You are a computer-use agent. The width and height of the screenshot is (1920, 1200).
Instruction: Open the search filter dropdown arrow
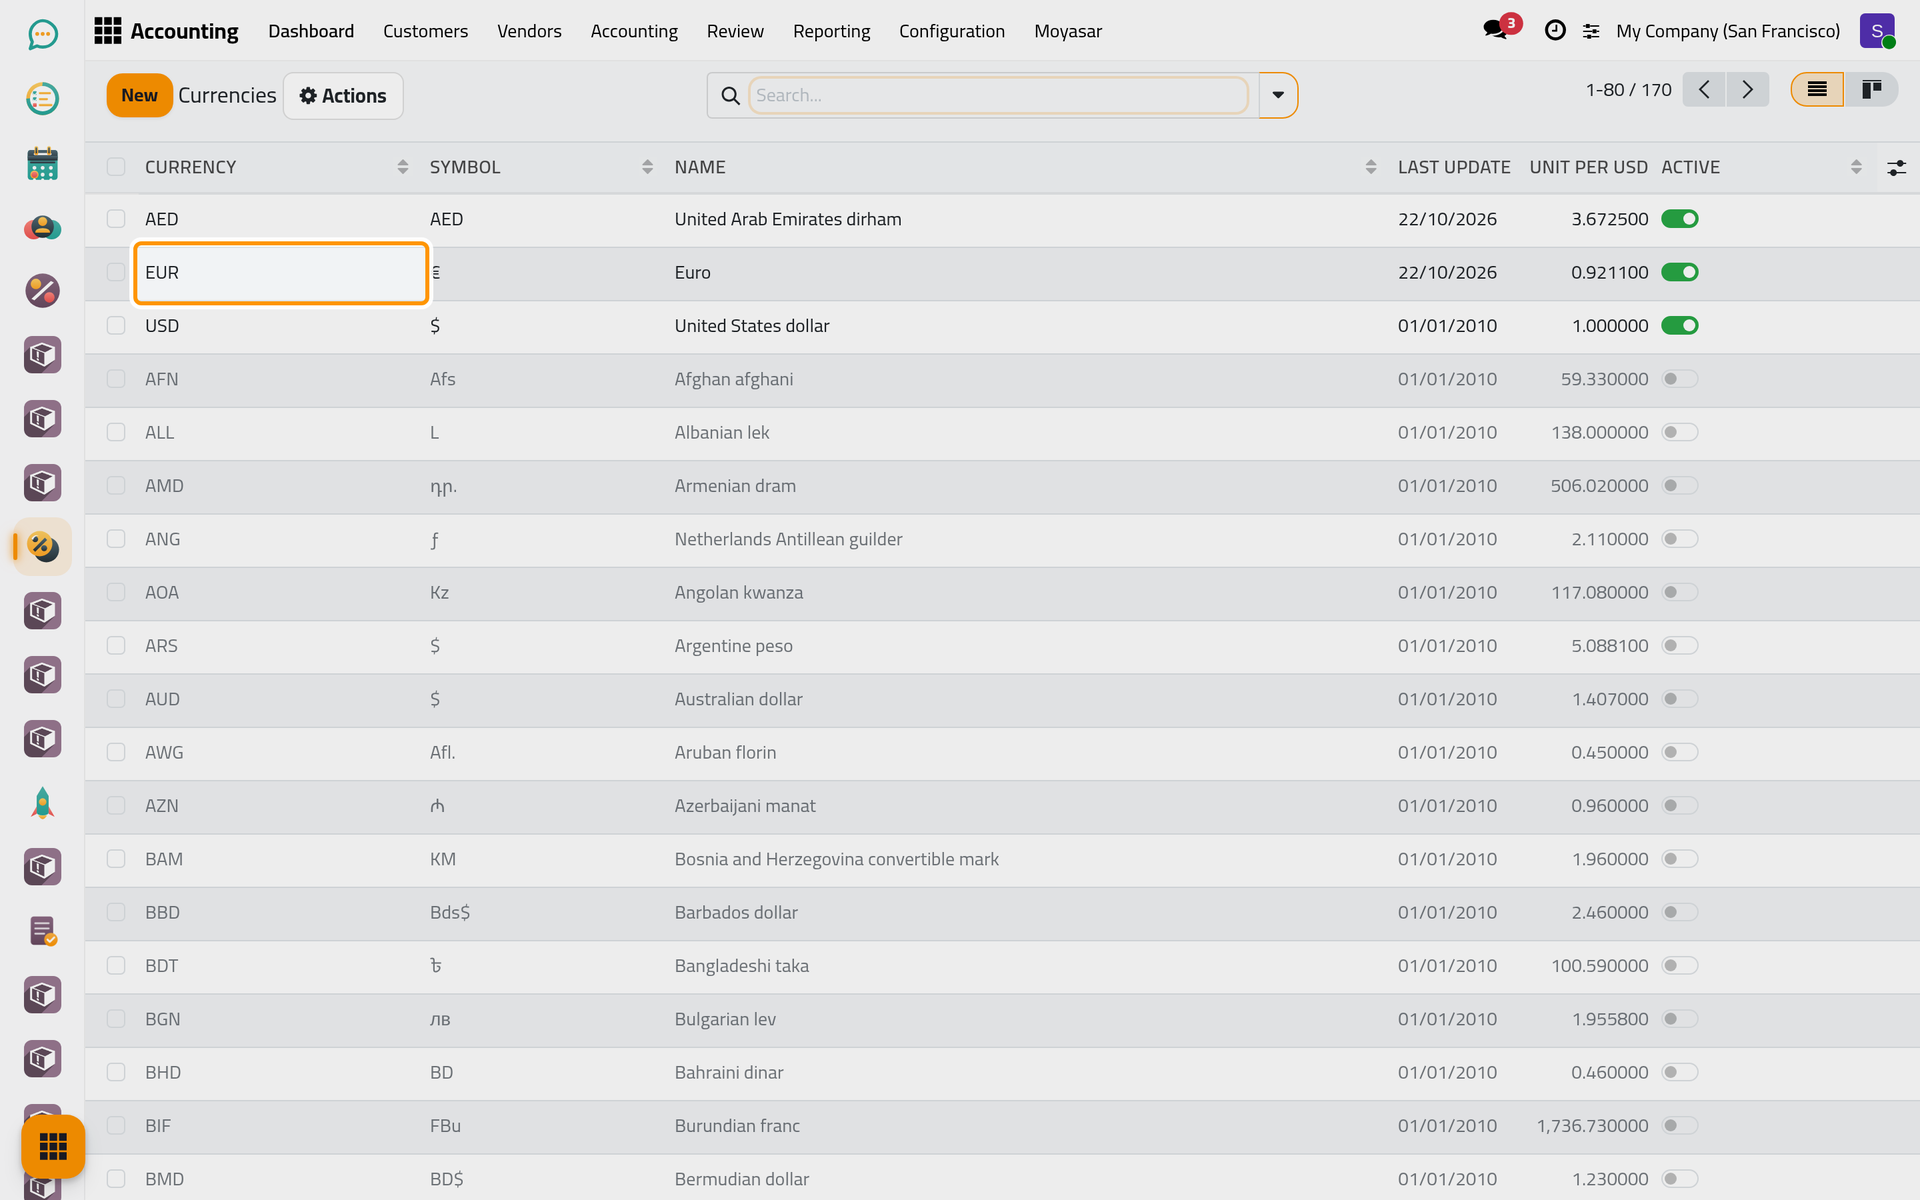tap(1278, 95)
